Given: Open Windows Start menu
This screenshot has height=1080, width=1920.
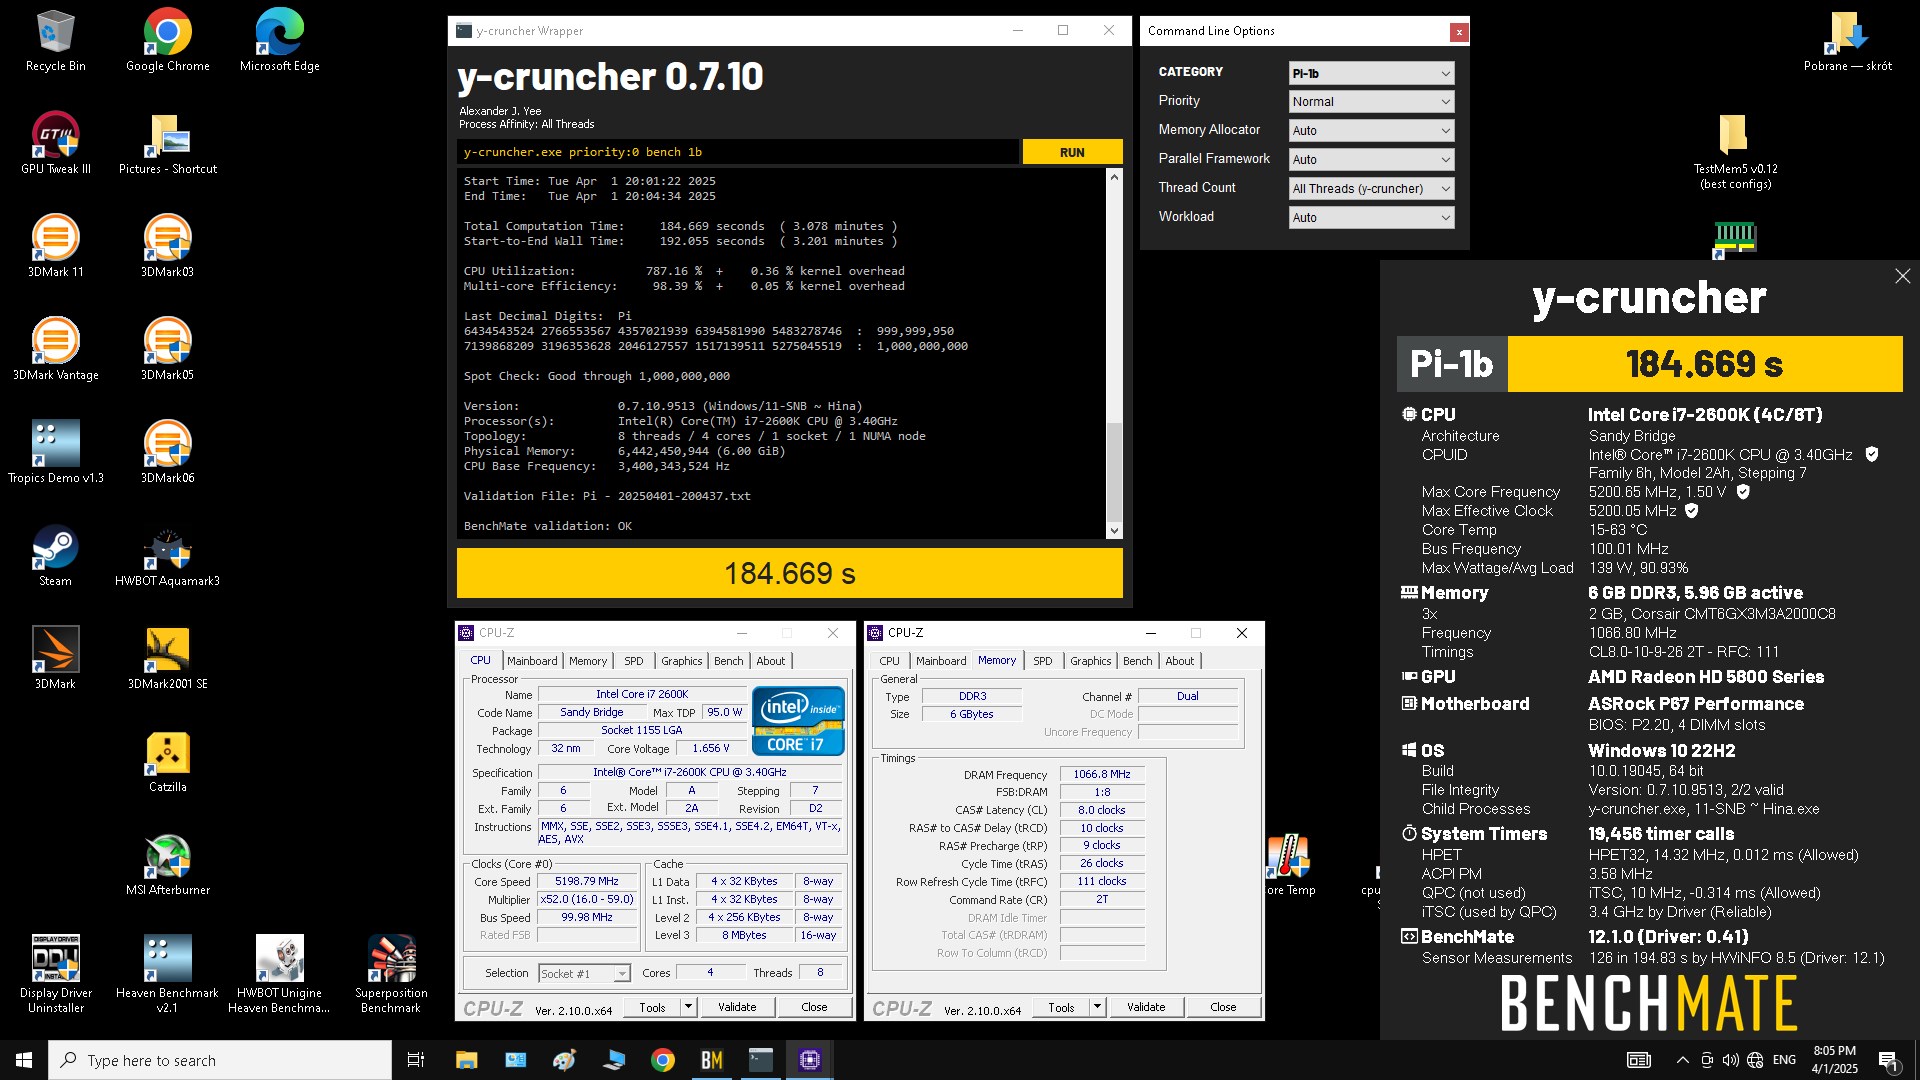Looking at the screenshot, I should pos(24,1060).
